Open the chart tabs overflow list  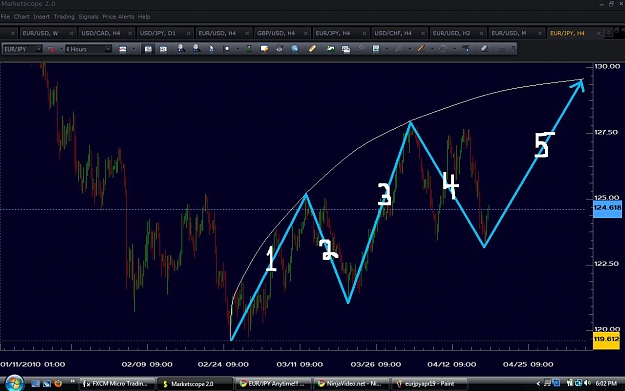[x=608, y=32]
